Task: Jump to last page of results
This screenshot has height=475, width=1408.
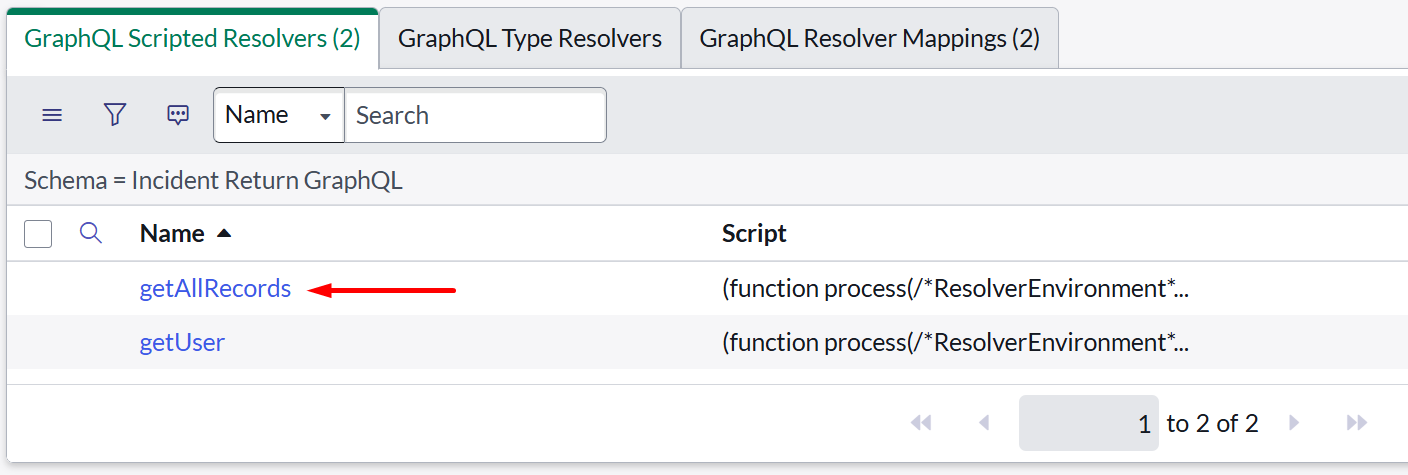Action: [x=1357, y=423]
